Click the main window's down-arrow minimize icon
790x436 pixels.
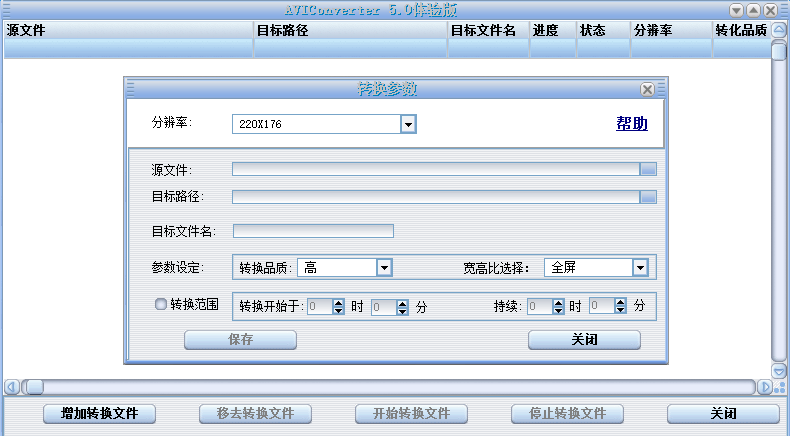pyautogui.click(x=738, y=10)
